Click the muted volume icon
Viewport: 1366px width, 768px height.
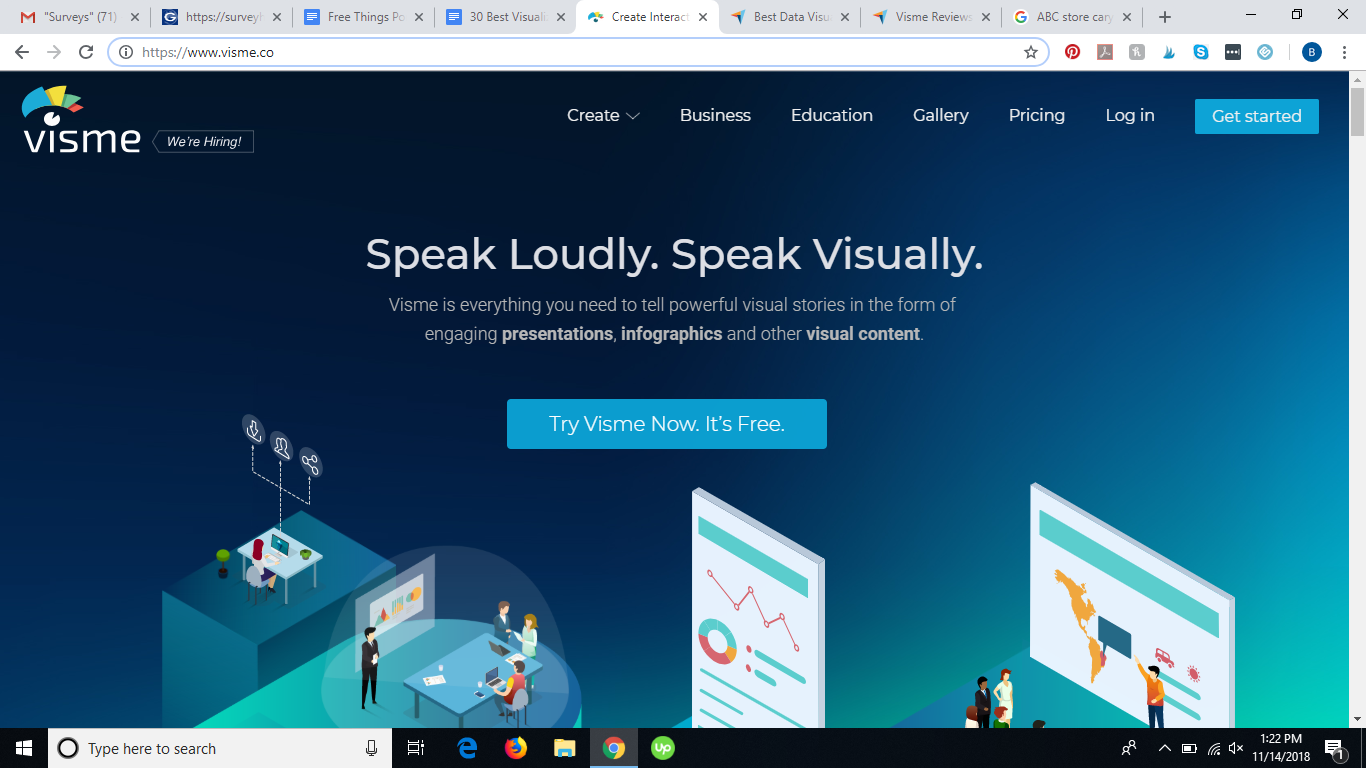tap(1236, 748)
